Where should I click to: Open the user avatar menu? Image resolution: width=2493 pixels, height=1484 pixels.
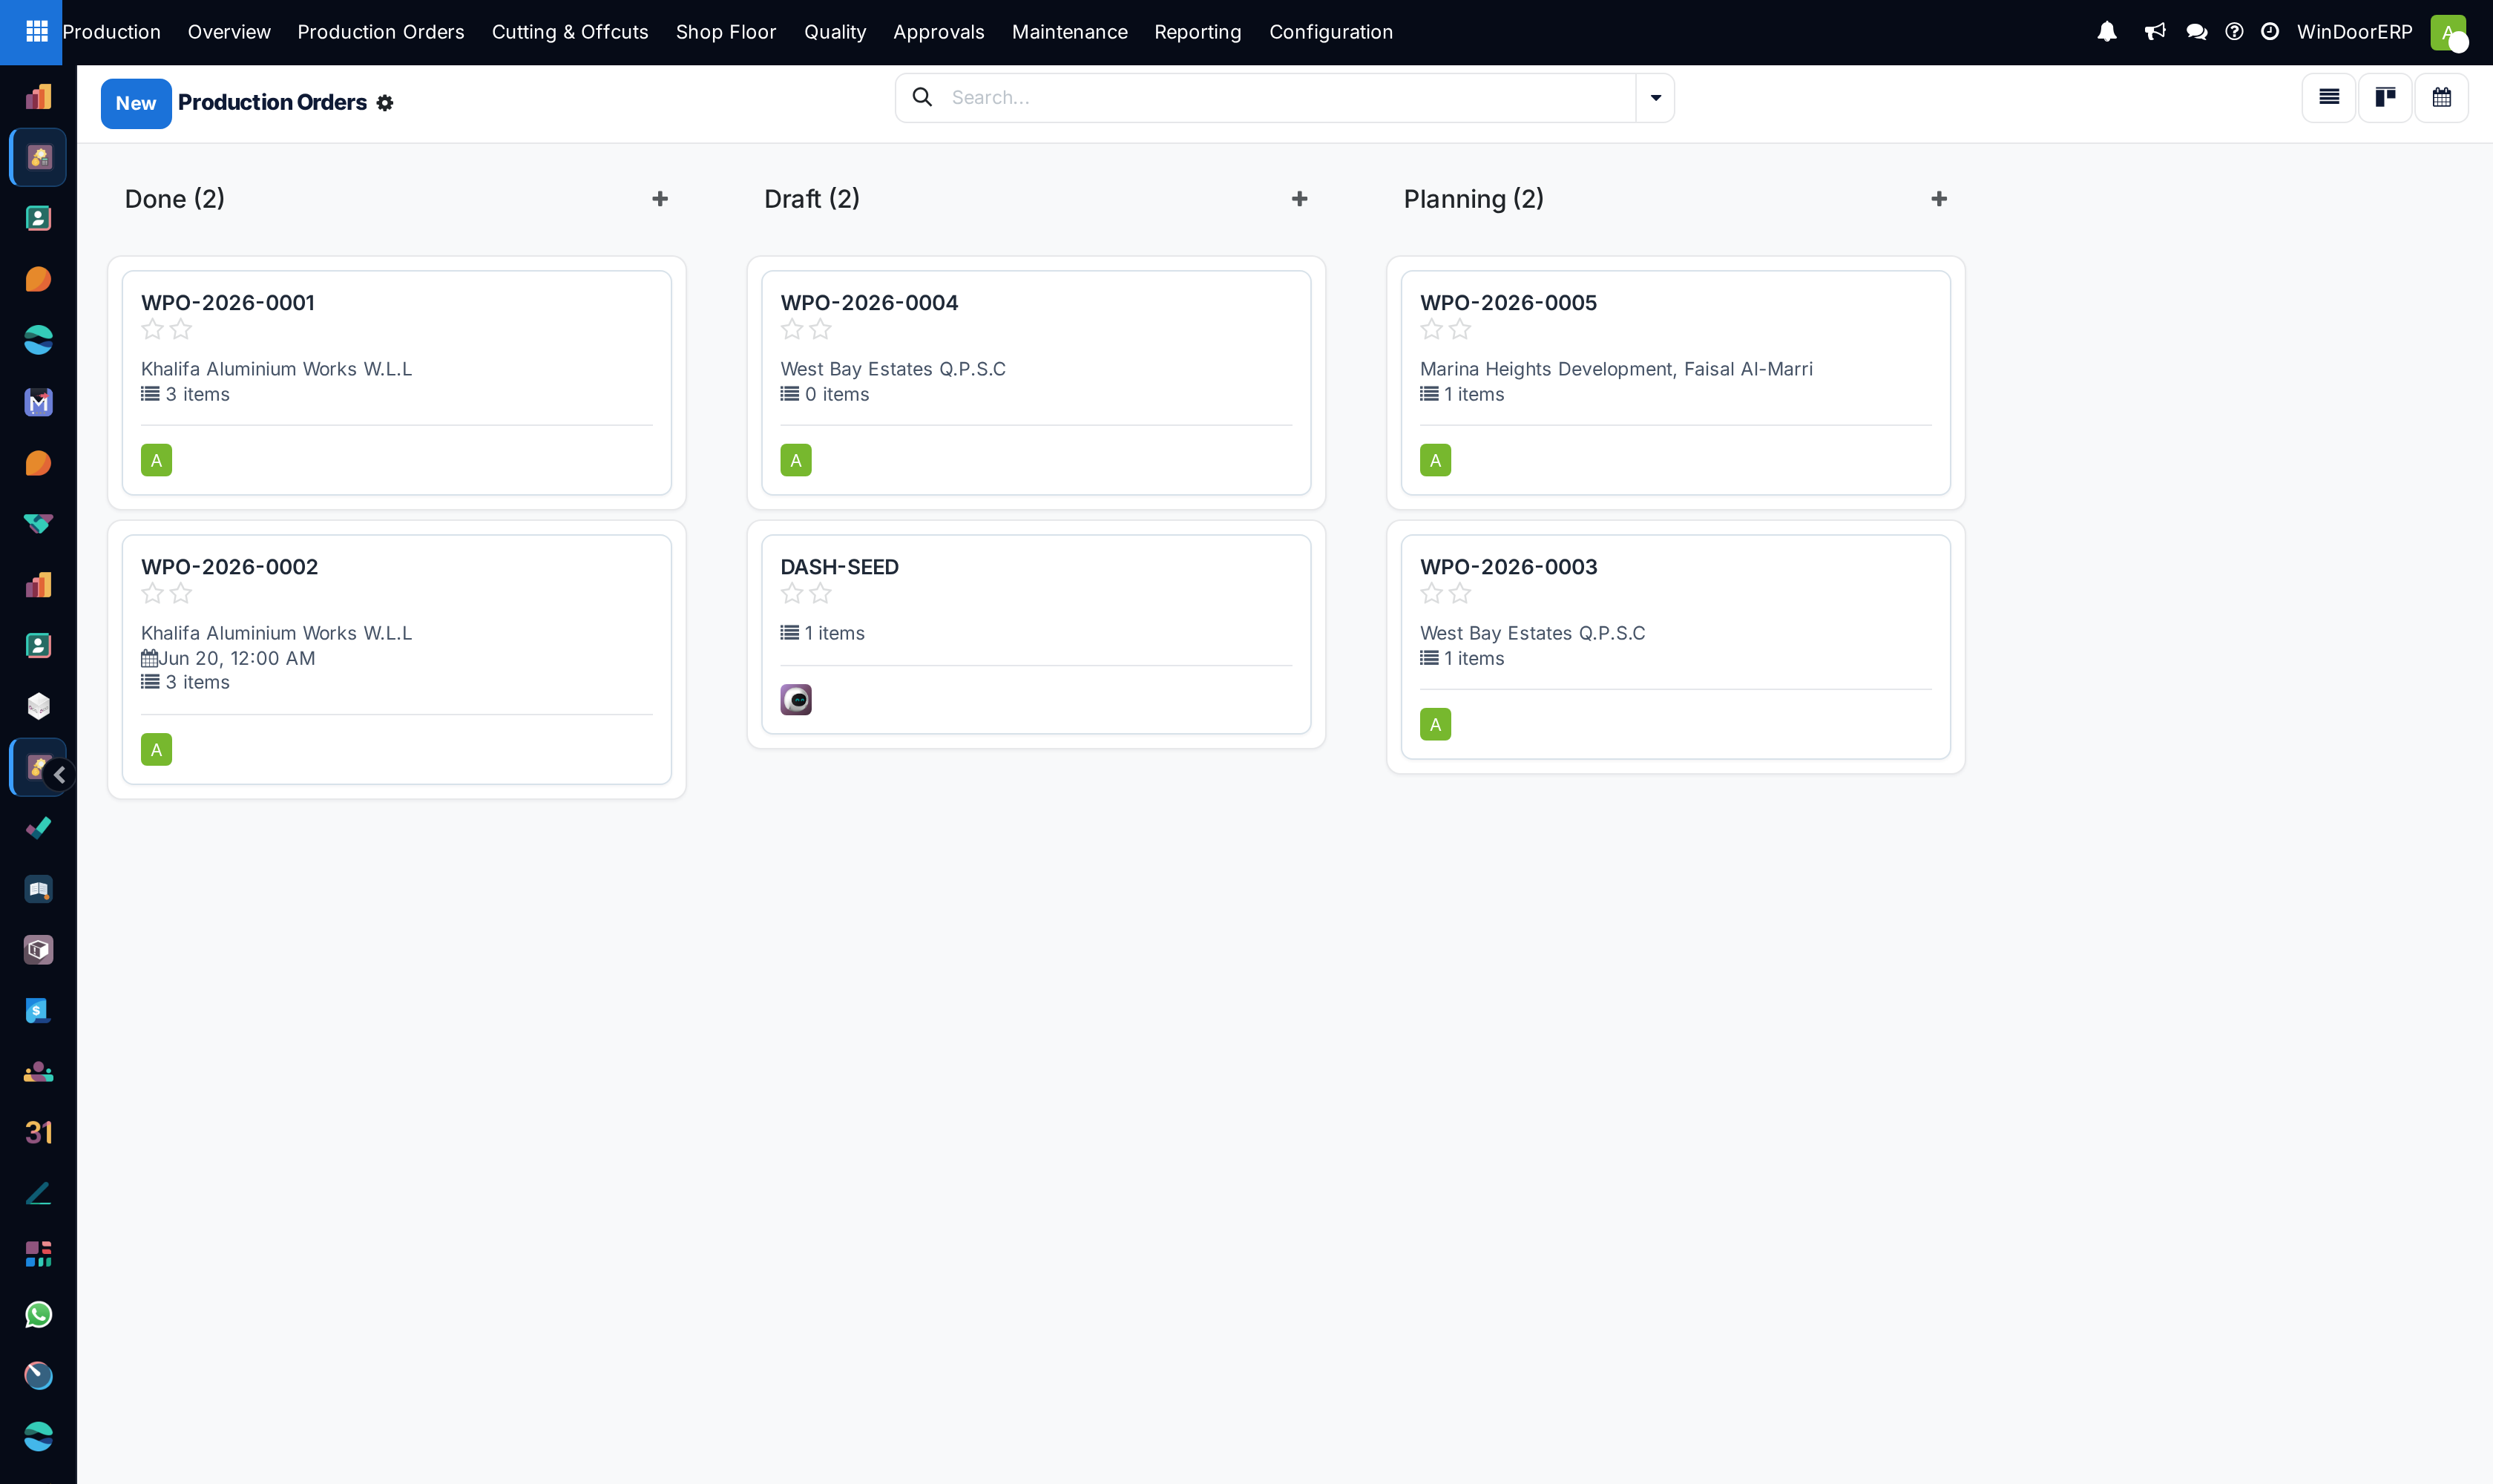click(2448, 32)
